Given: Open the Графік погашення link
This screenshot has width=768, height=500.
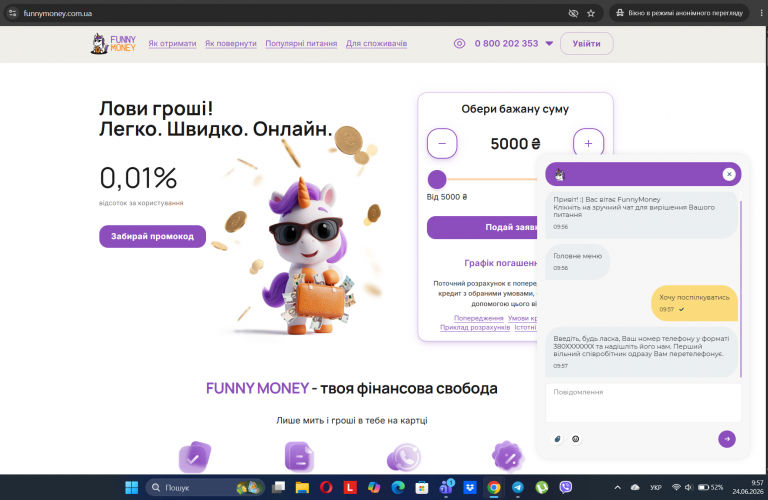Looking at the screenshot, I should [x=501, y=263].
